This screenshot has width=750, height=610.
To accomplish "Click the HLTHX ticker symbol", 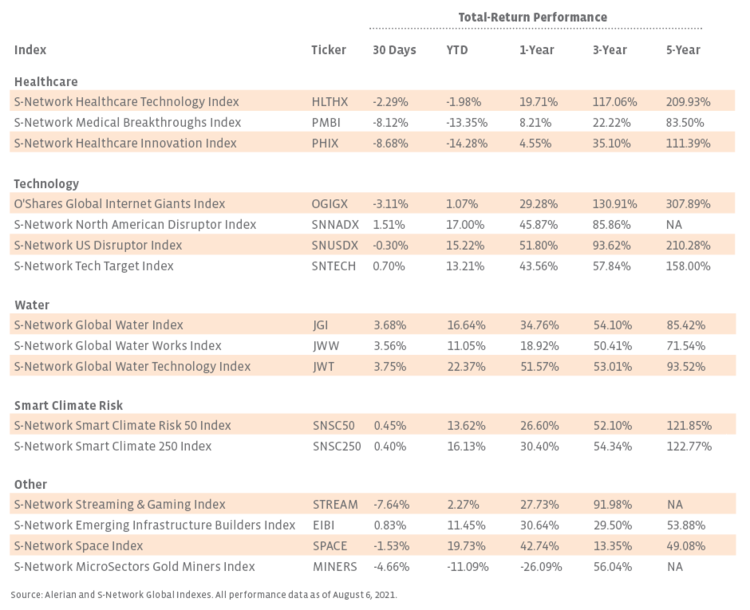I will click(331, 101).
